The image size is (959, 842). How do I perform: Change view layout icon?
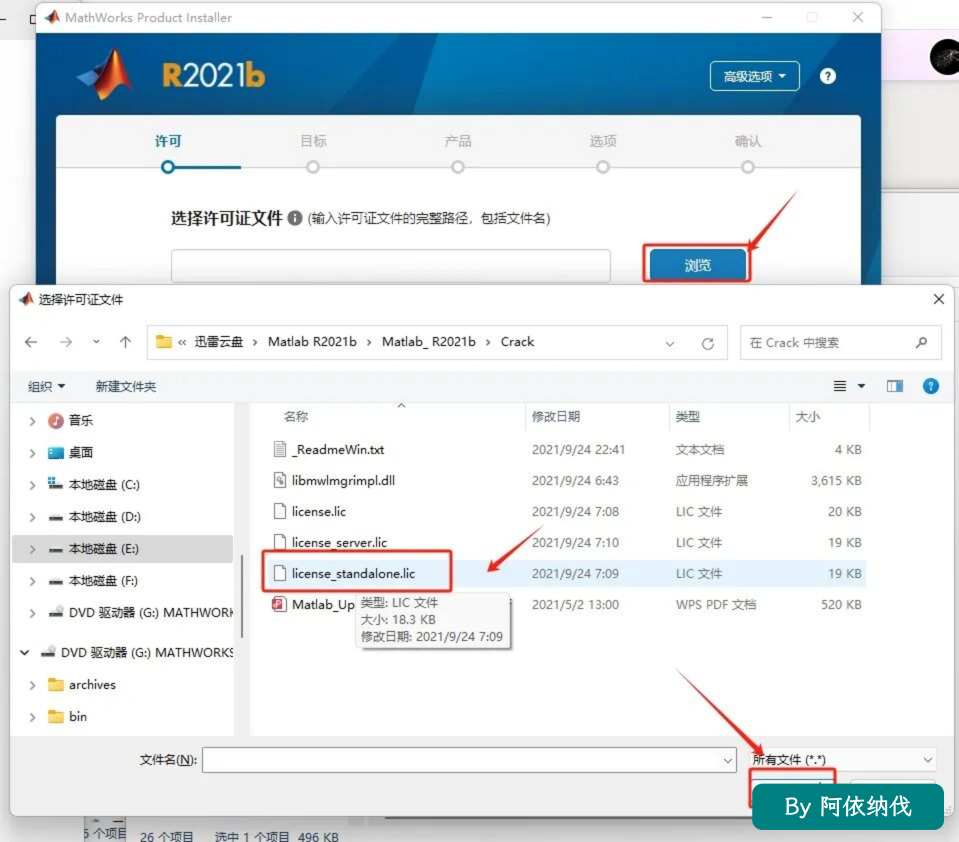840,386
